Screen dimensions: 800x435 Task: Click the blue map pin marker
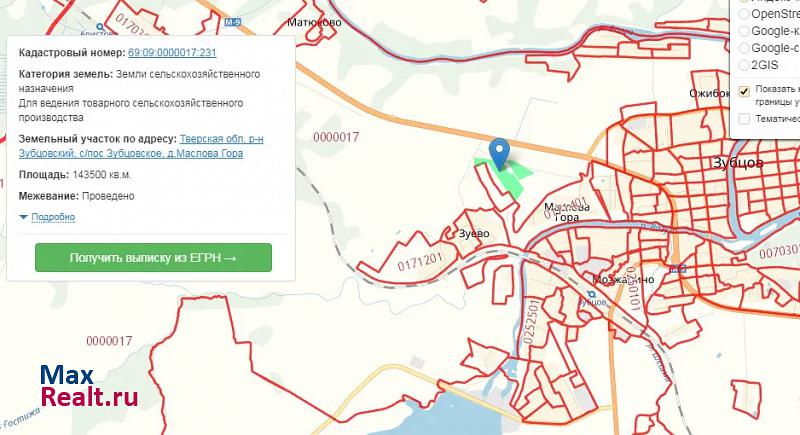499,154
